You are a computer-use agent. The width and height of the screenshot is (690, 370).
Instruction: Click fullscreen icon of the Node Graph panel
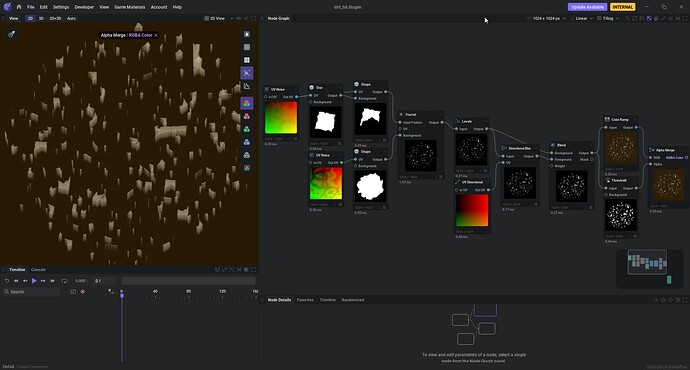click(685, 18)
